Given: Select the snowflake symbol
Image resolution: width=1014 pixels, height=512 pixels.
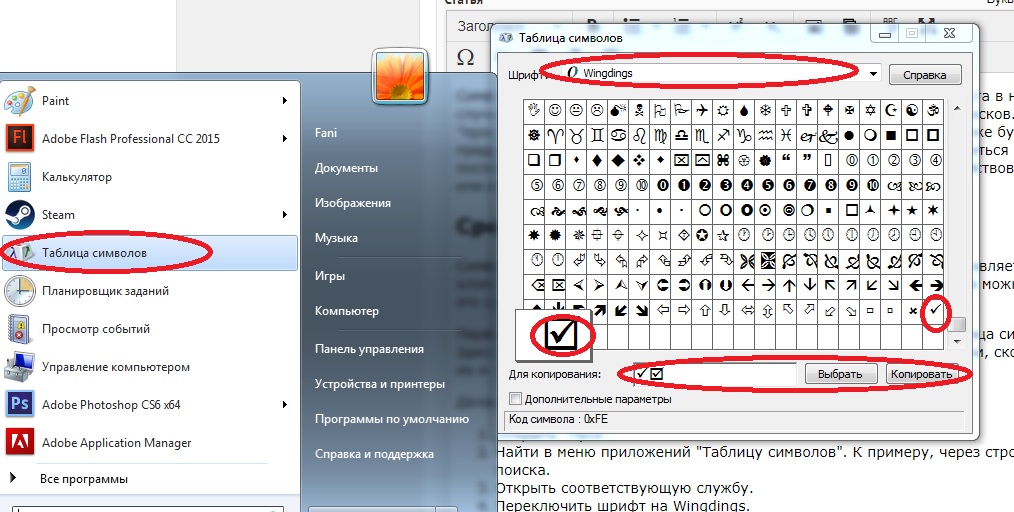Looking at the screenshot, I should click(x=765, y=111).
